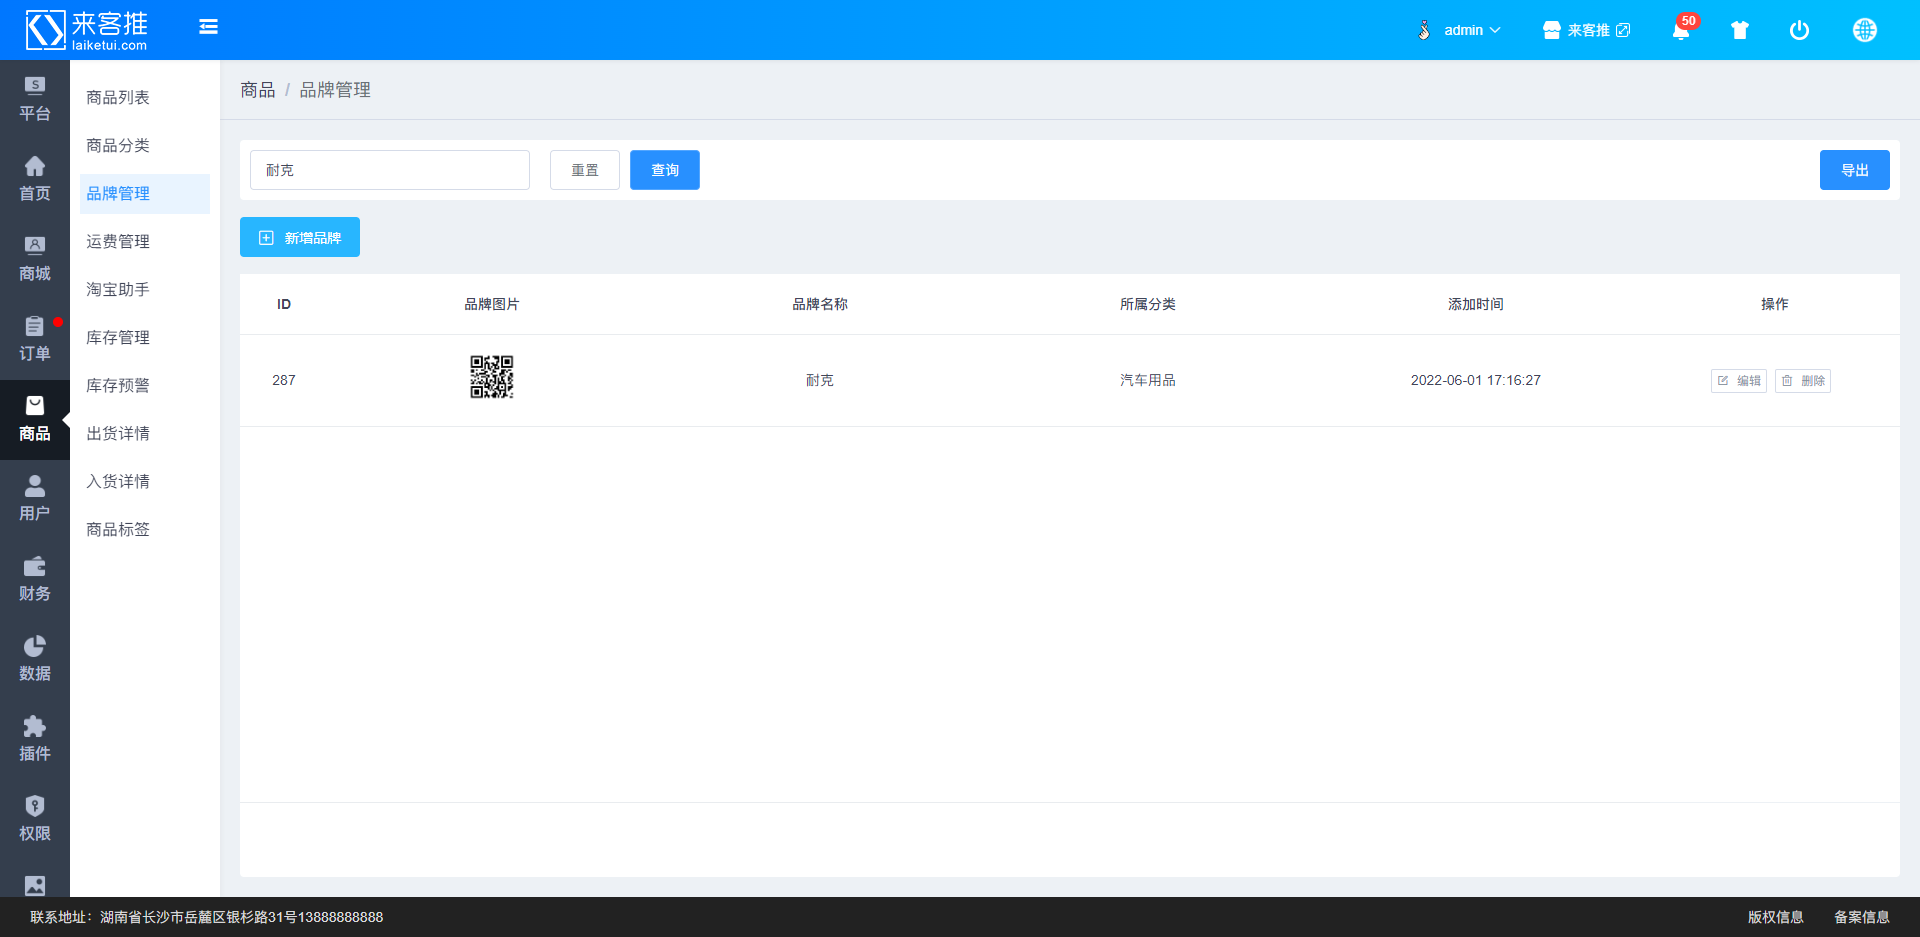Click the ID column header
The height and width of the screenshot is (937, 1920).
coord(284,304)
